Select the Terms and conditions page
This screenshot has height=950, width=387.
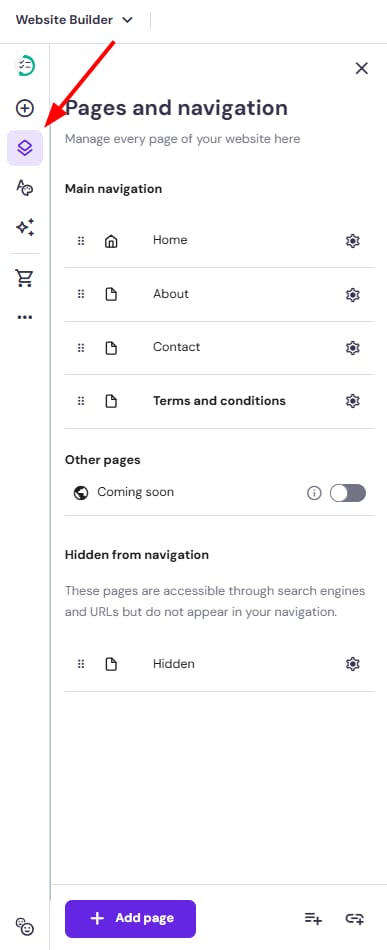pos(219,401)
